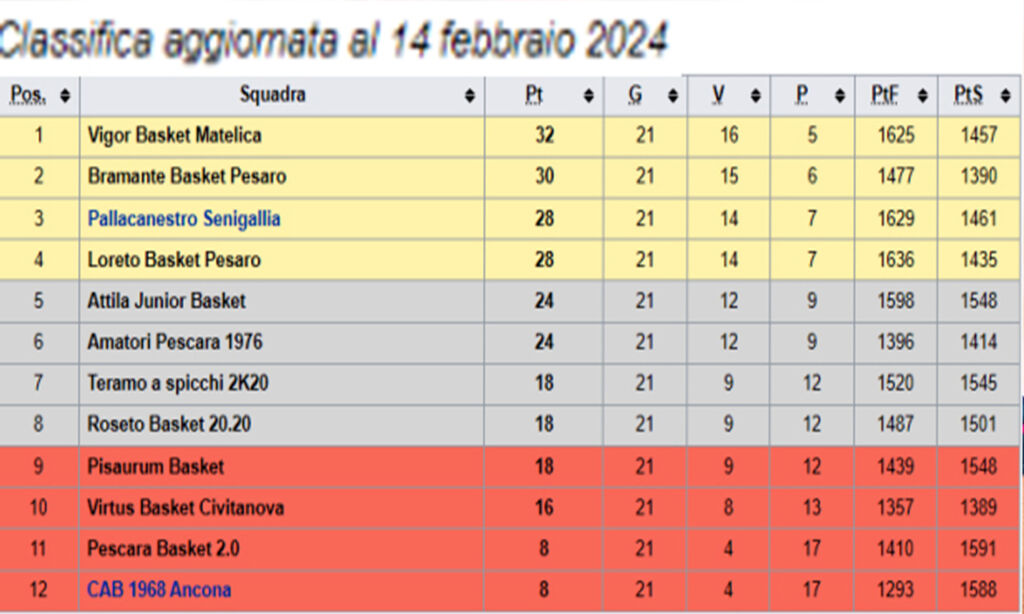Click the G column sort arrows
Screen dimensions: 1024x614
click(x=673, y=96)
